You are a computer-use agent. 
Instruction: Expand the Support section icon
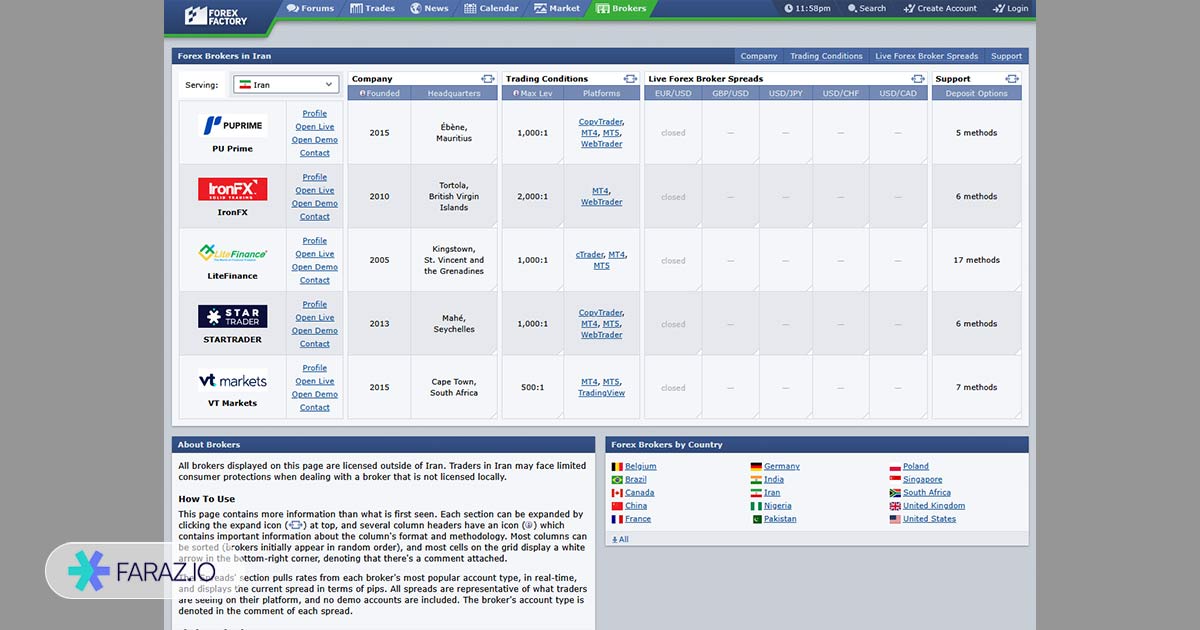[x=1012, y=79]
